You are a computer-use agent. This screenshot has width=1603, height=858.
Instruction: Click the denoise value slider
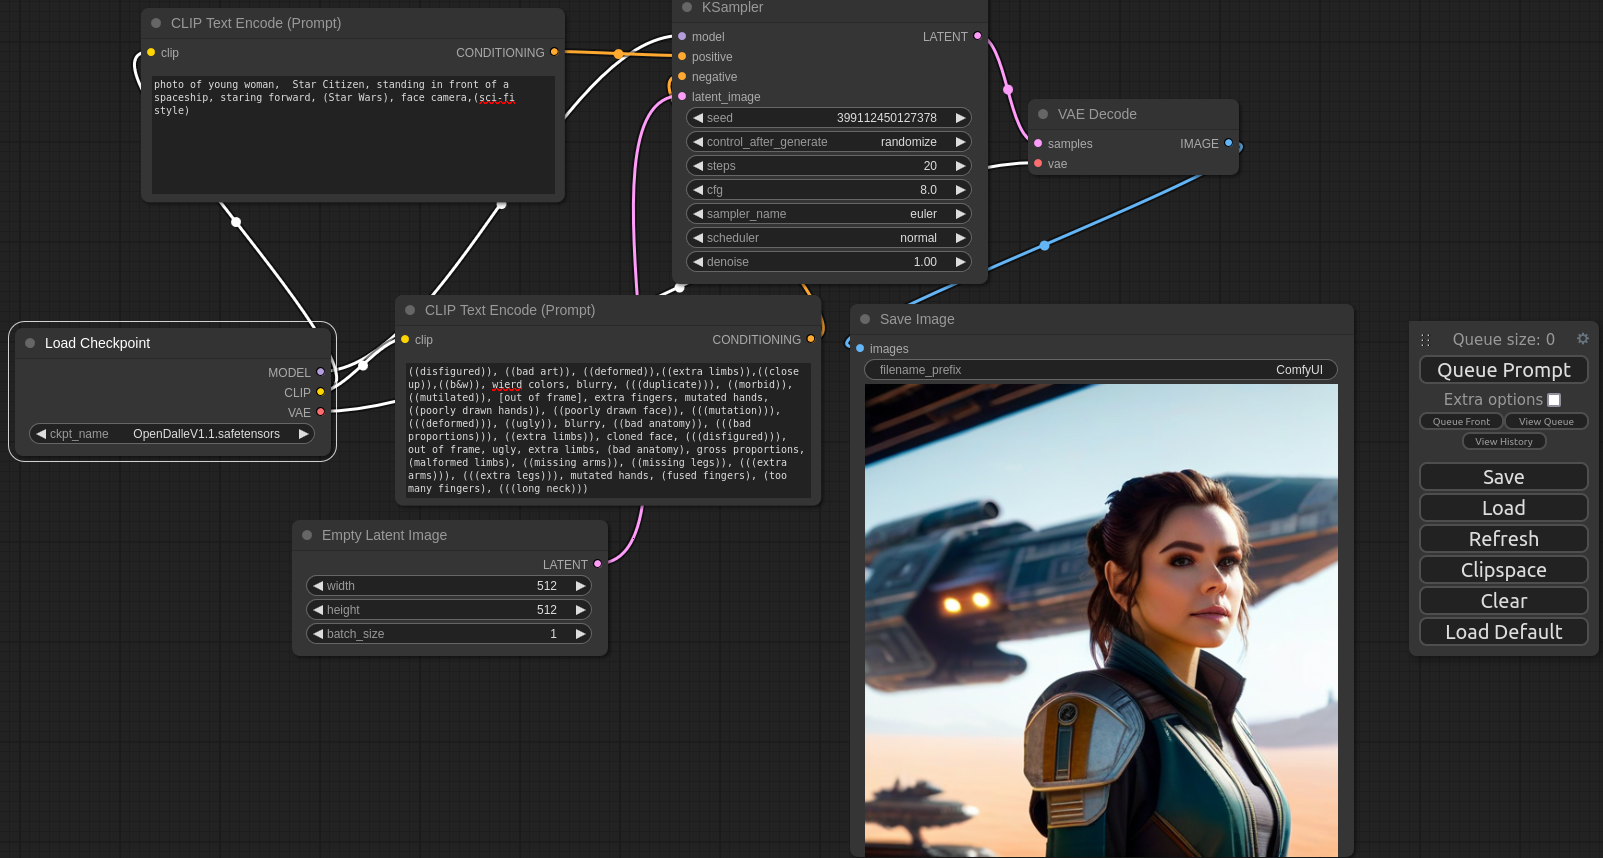(x=828, y=262)
